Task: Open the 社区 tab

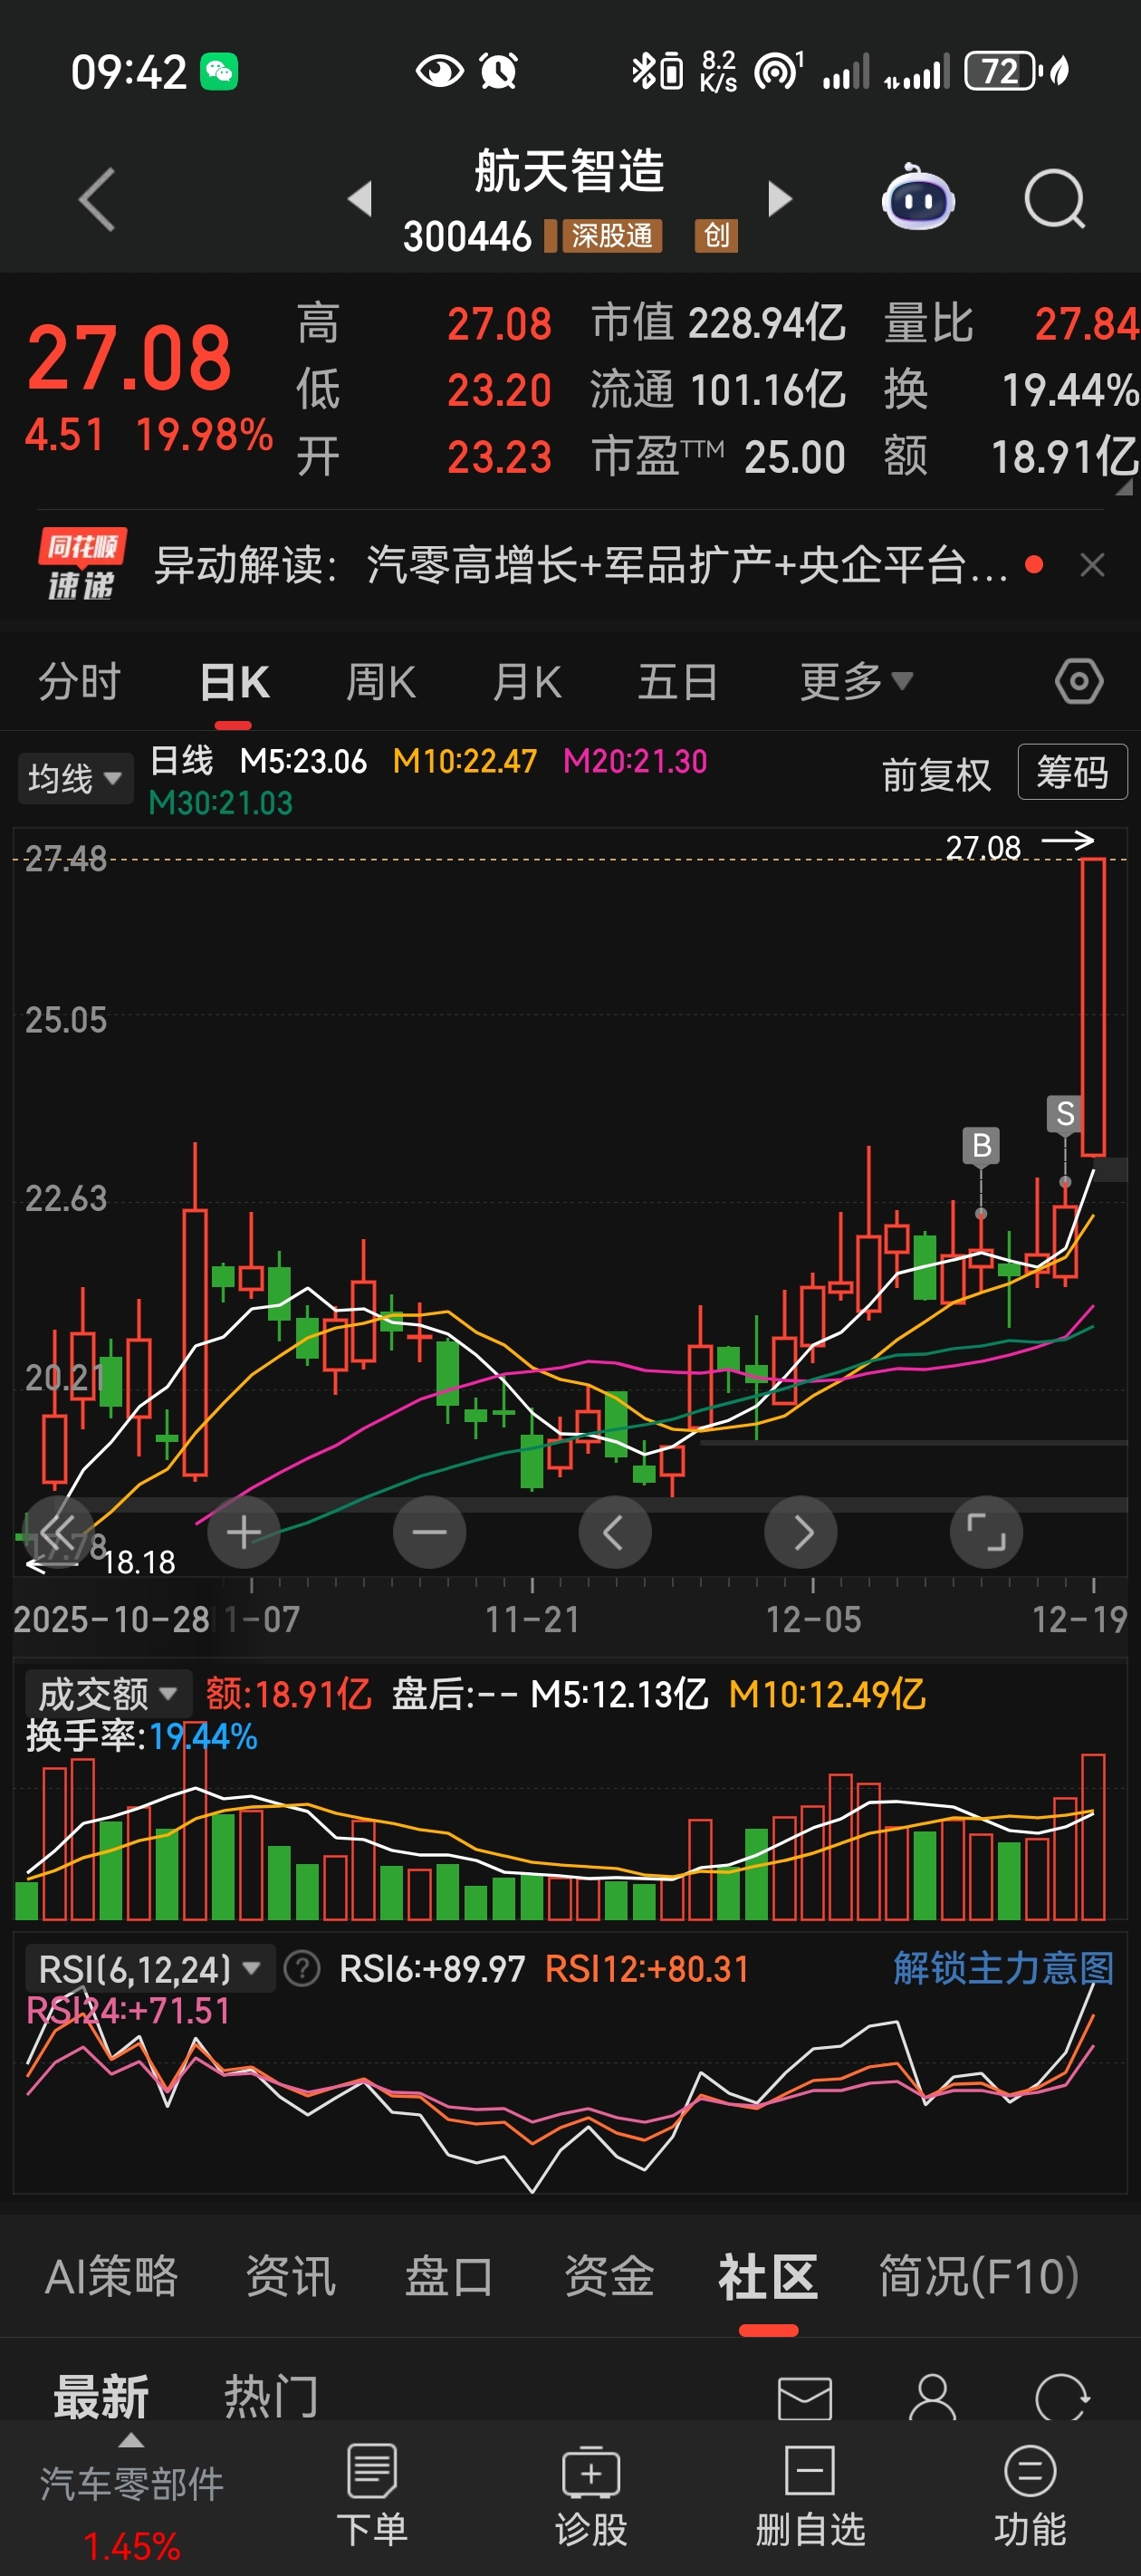Action: click(768, 2277)
